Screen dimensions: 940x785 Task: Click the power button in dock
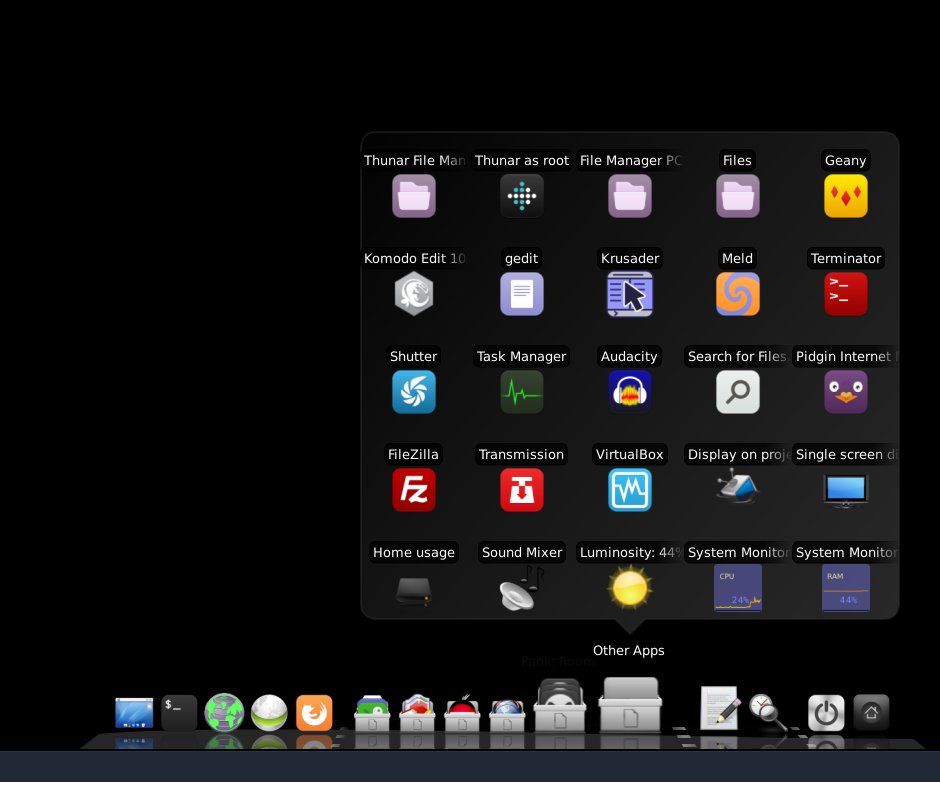(826, 713)
